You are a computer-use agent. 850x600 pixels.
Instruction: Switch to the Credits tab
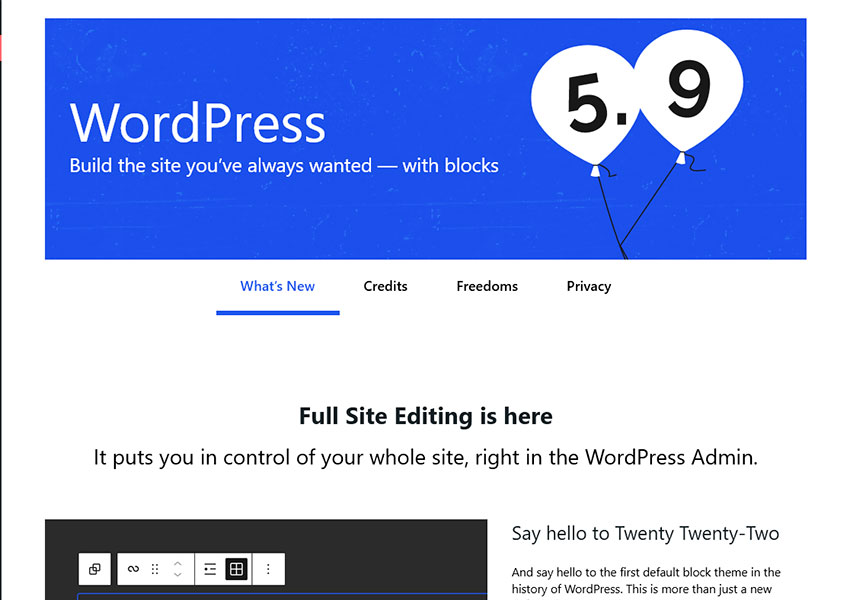(x=385, y=286)
